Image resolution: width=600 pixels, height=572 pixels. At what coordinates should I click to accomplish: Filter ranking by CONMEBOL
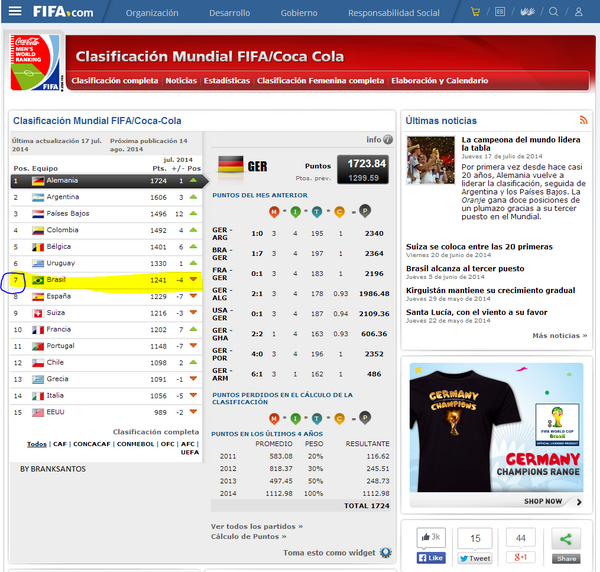[135, 444]
